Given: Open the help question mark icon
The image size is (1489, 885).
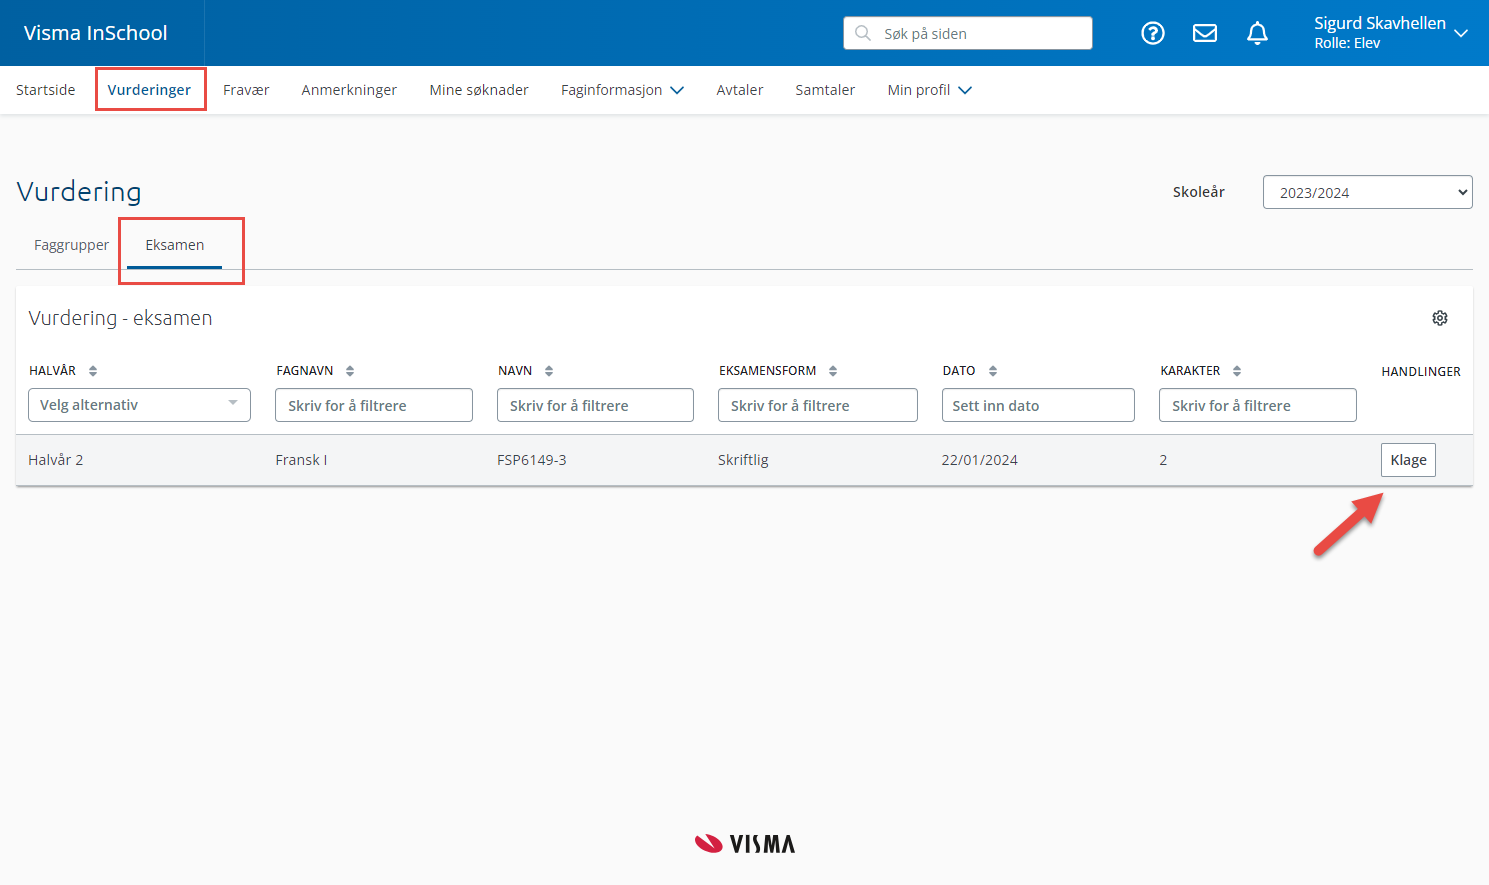Looking at the screenshot, I should pyautogui.click(x=1153, y=33).
